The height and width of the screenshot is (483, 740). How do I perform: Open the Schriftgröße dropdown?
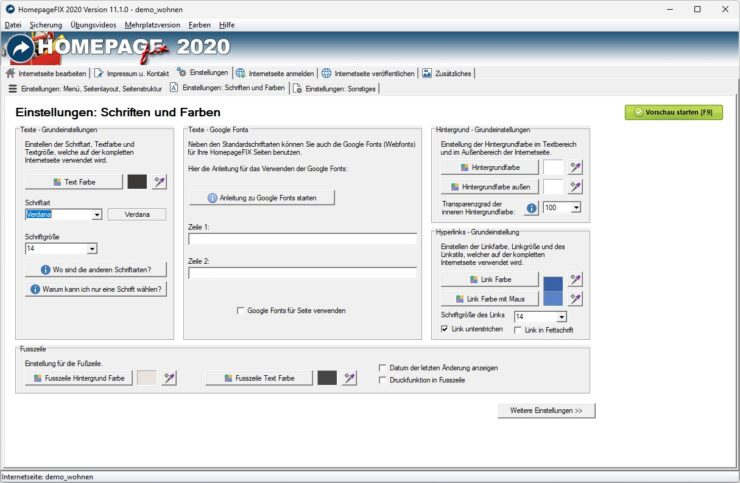(x=92, y=249)
